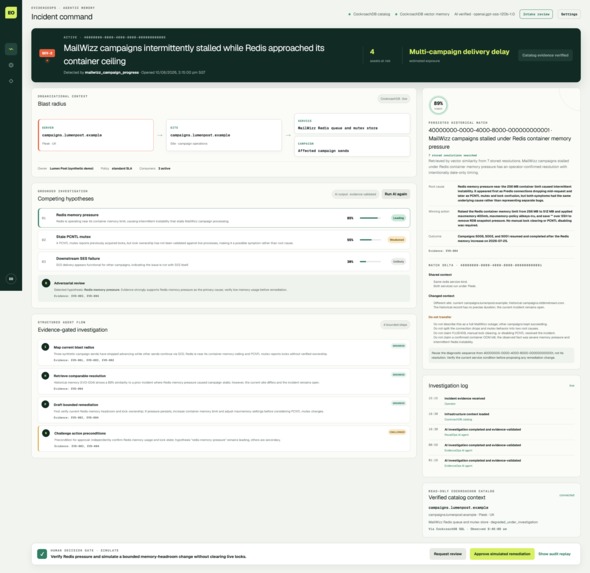Click the Investigation log heading
The image size is (590, 573).
[448, 386]
